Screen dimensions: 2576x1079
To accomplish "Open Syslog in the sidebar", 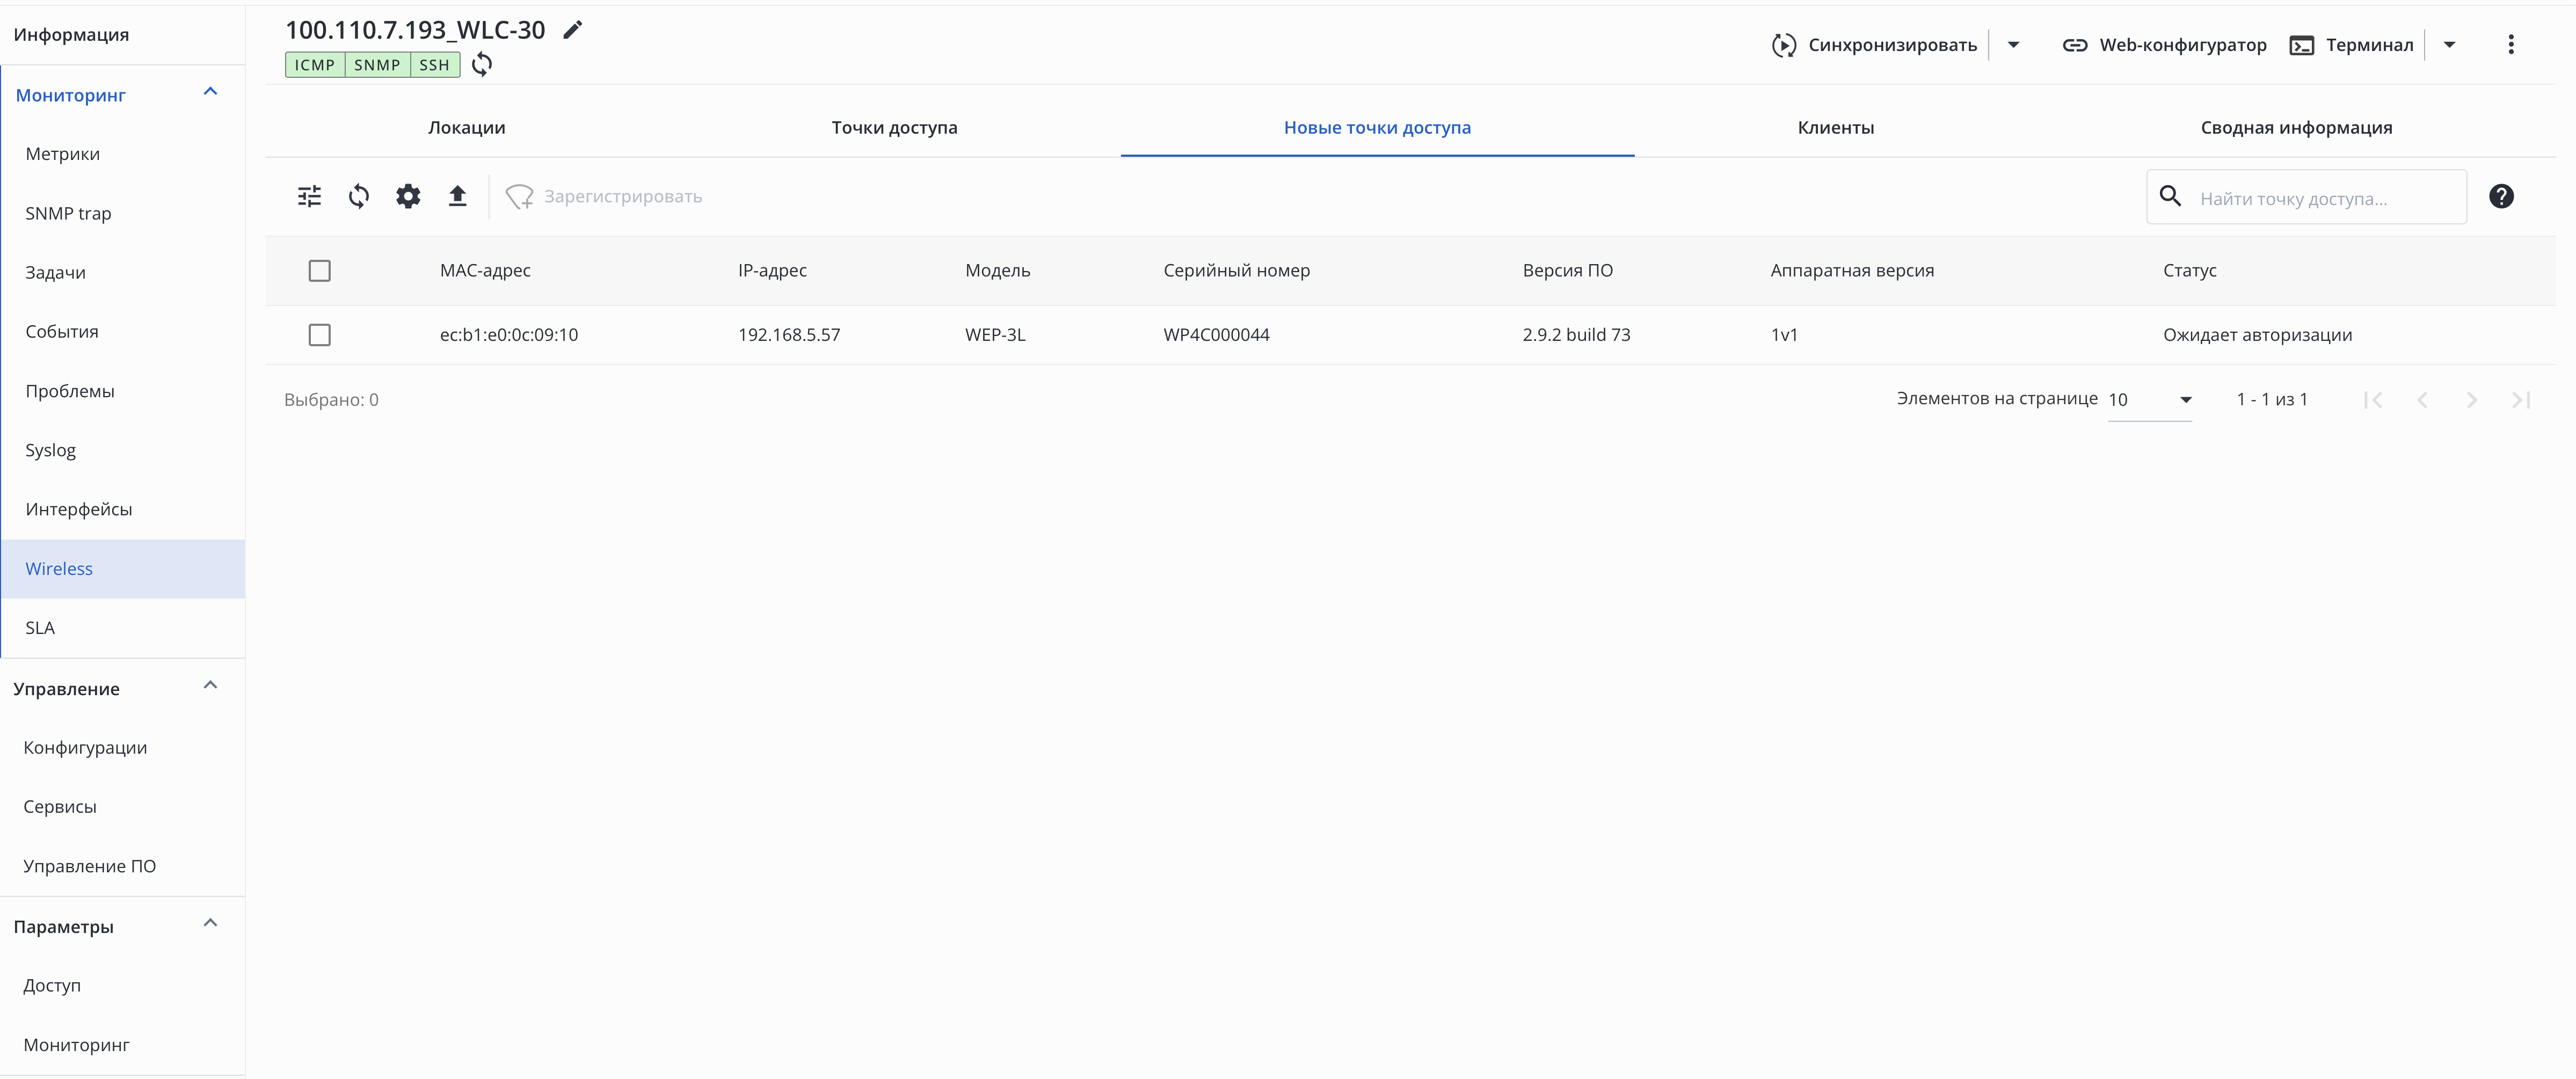I will 51,450.
